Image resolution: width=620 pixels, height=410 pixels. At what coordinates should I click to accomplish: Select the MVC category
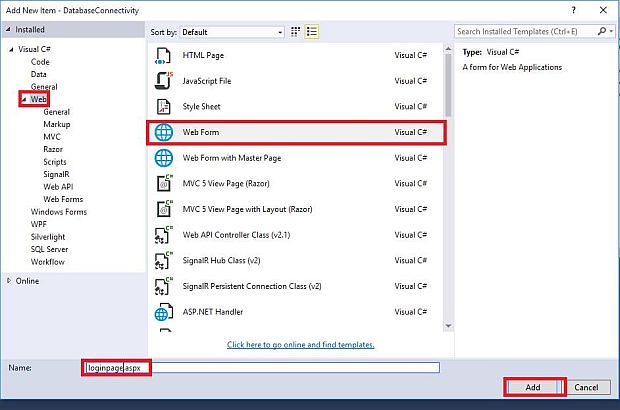pos(52,137)
